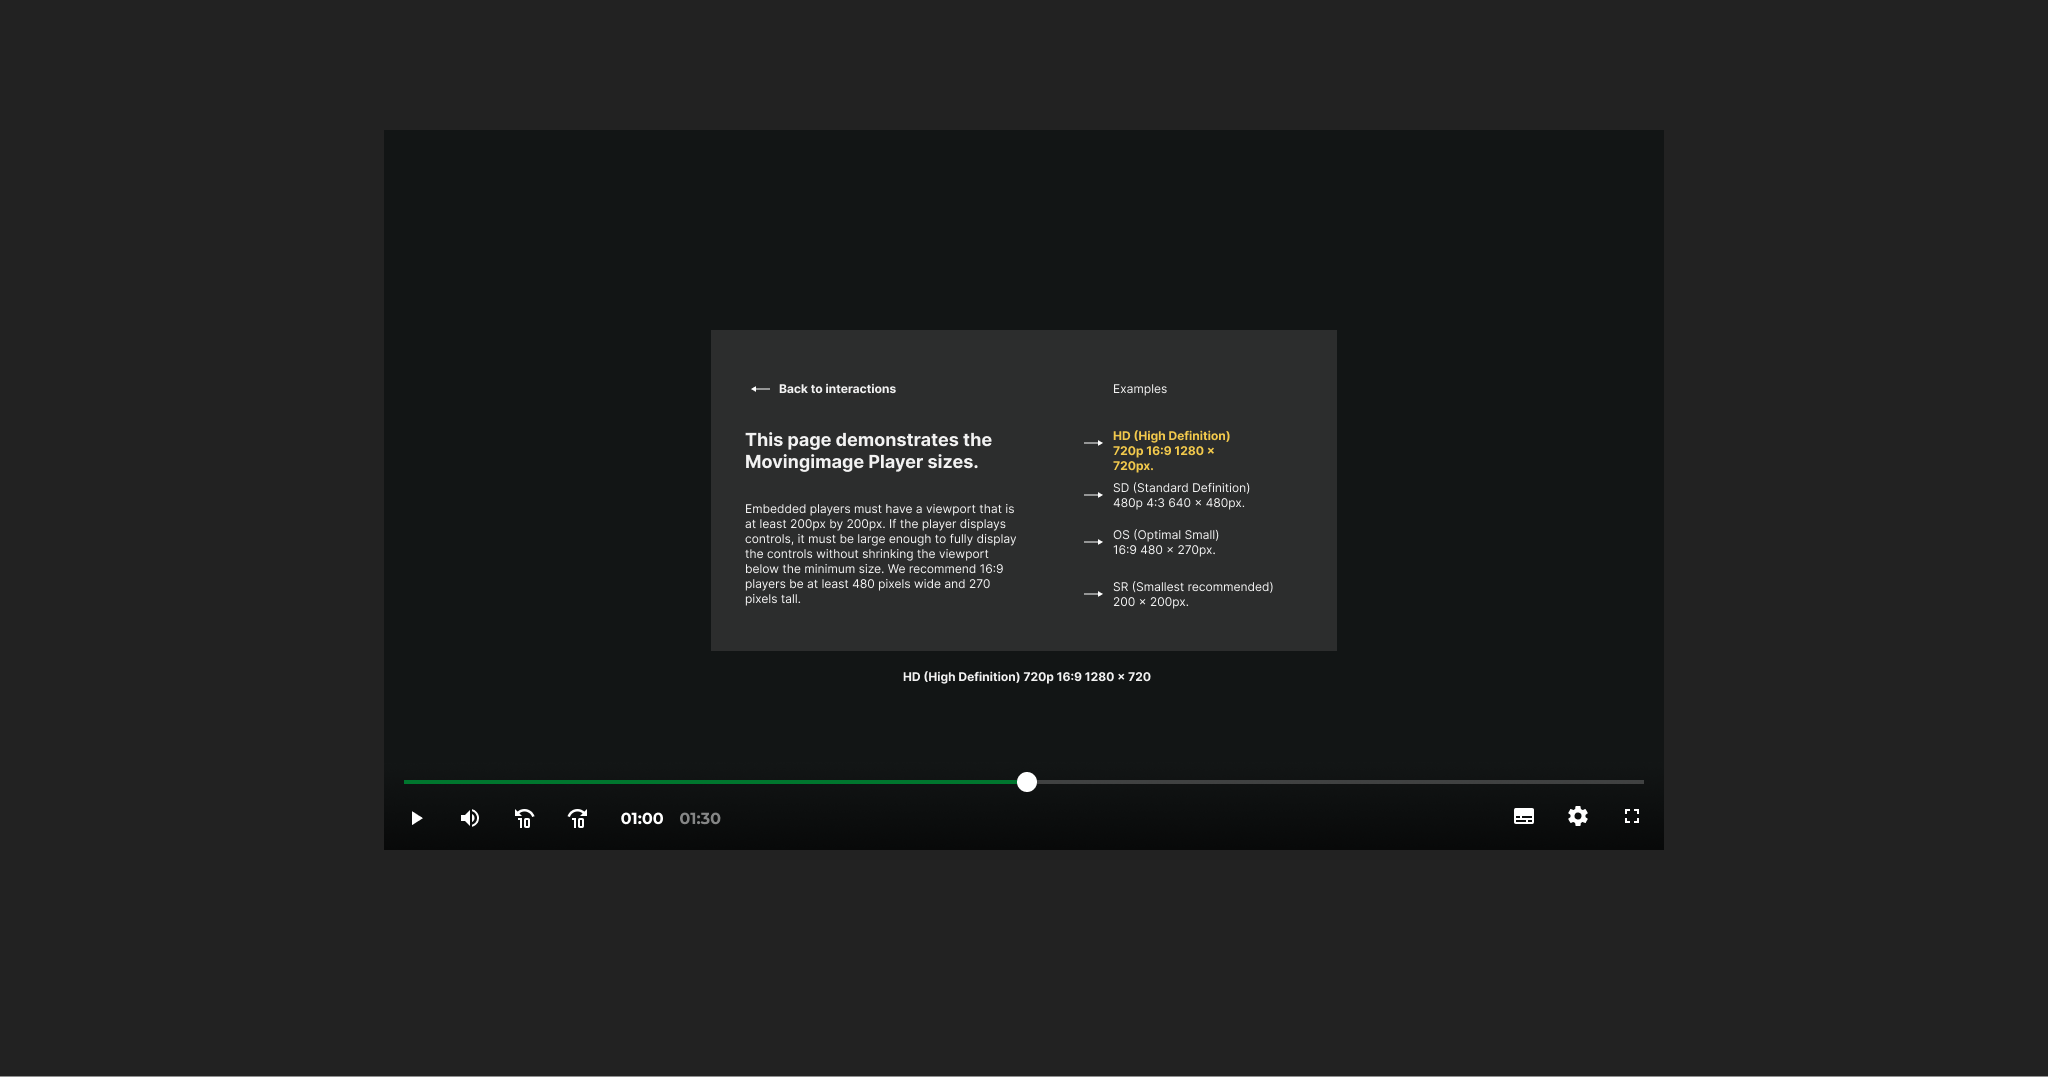This screenshot has width=2048, height=1077.
Task: Click the arrow next to SR (Smallest recommended)
Action: pyautogui.click(x=1093, y=594)
